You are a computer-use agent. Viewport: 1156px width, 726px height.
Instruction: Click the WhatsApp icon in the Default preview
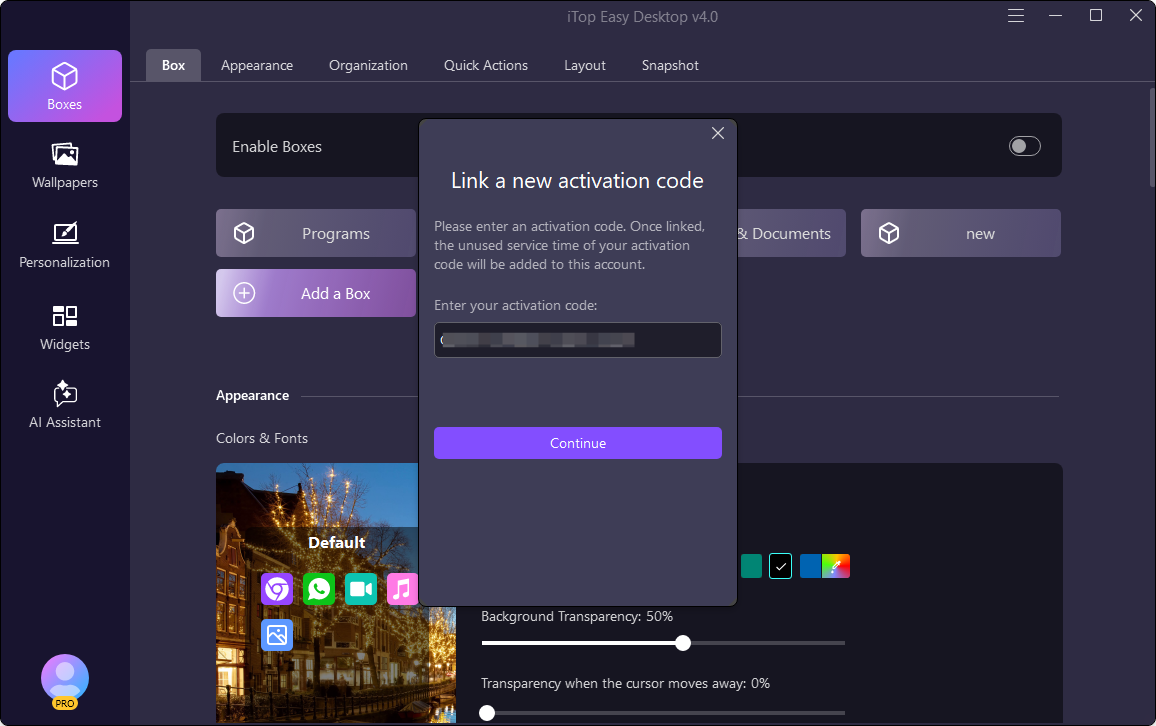click(x=319, y=589)
